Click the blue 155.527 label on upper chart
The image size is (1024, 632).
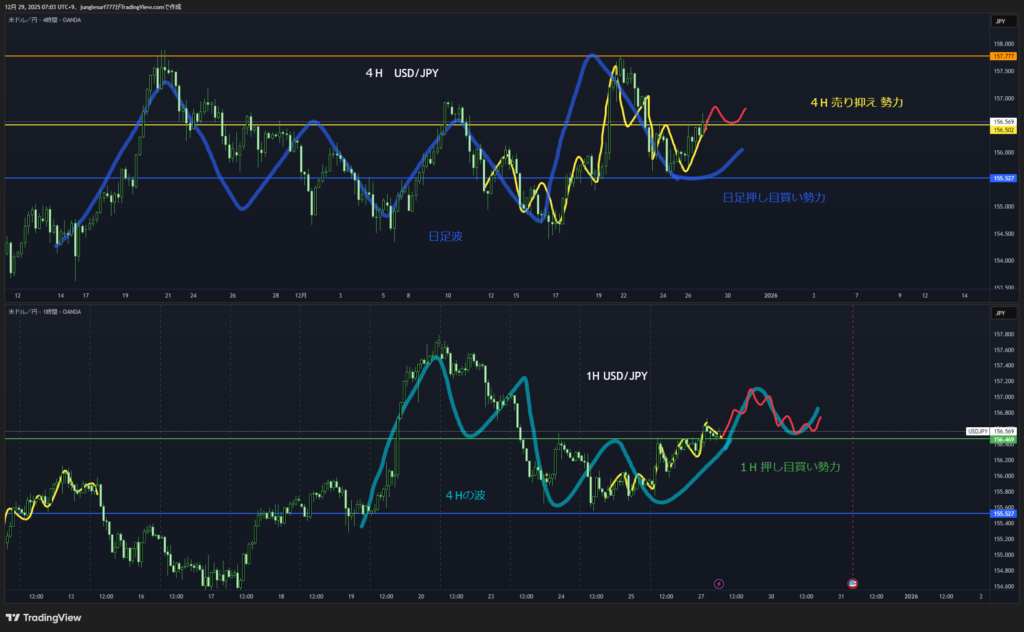(x=1001, y=178)
